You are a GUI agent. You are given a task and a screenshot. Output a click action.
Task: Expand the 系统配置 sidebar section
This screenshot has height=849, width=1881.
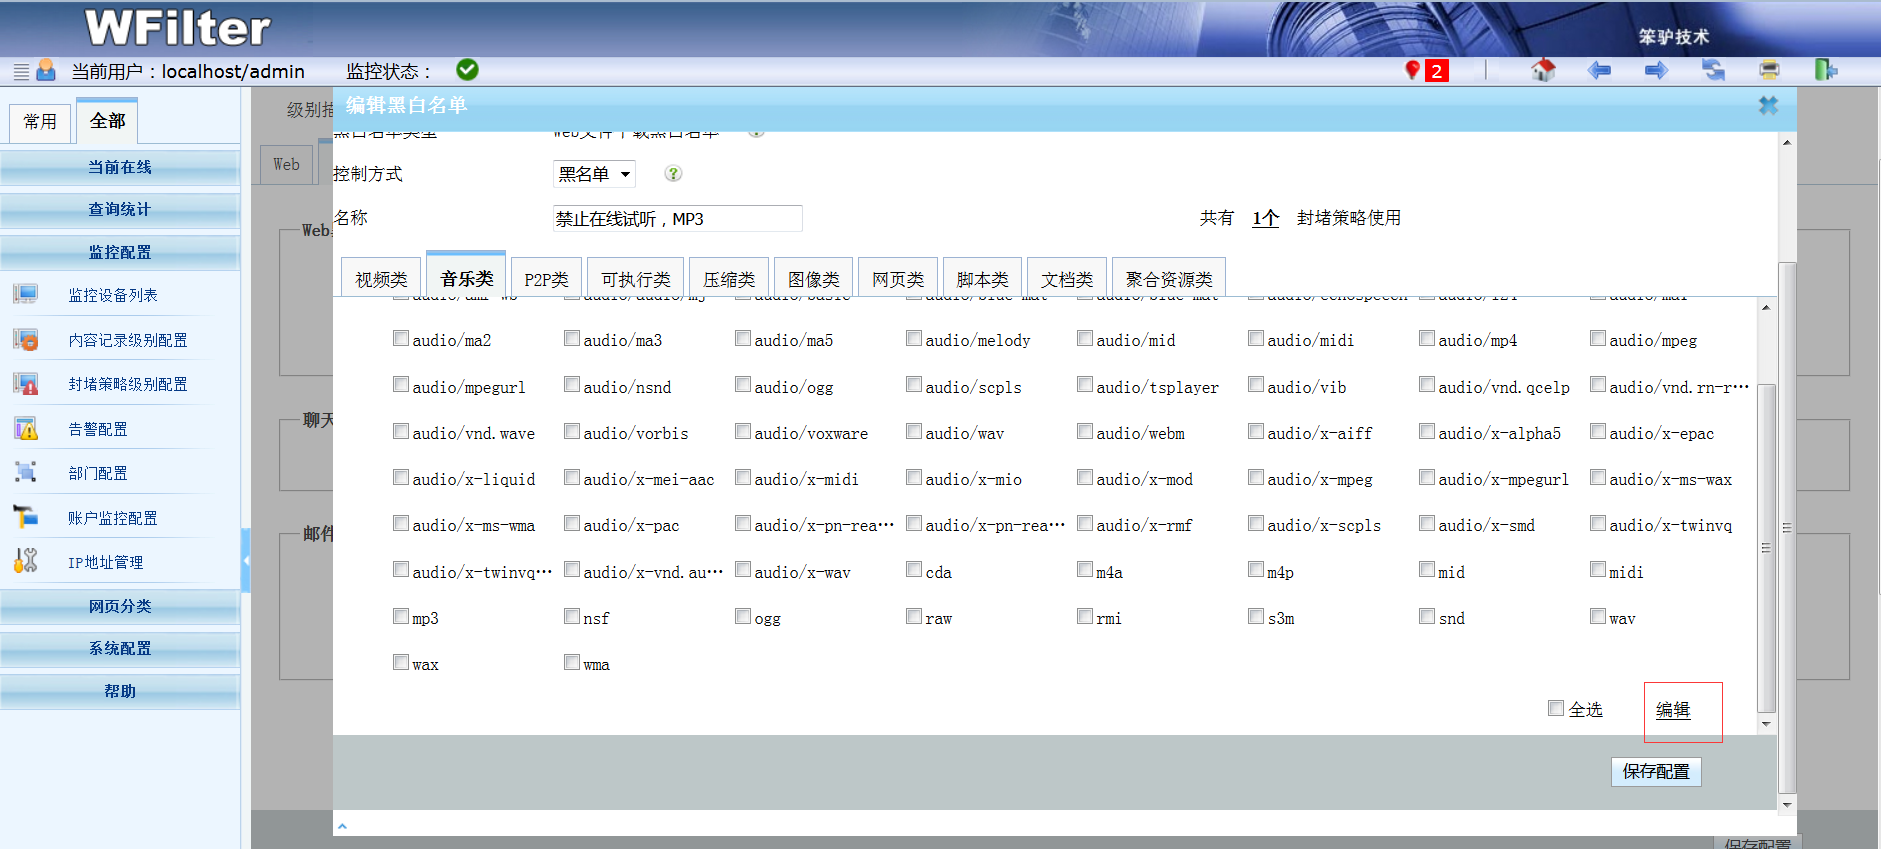click(120, 648)
